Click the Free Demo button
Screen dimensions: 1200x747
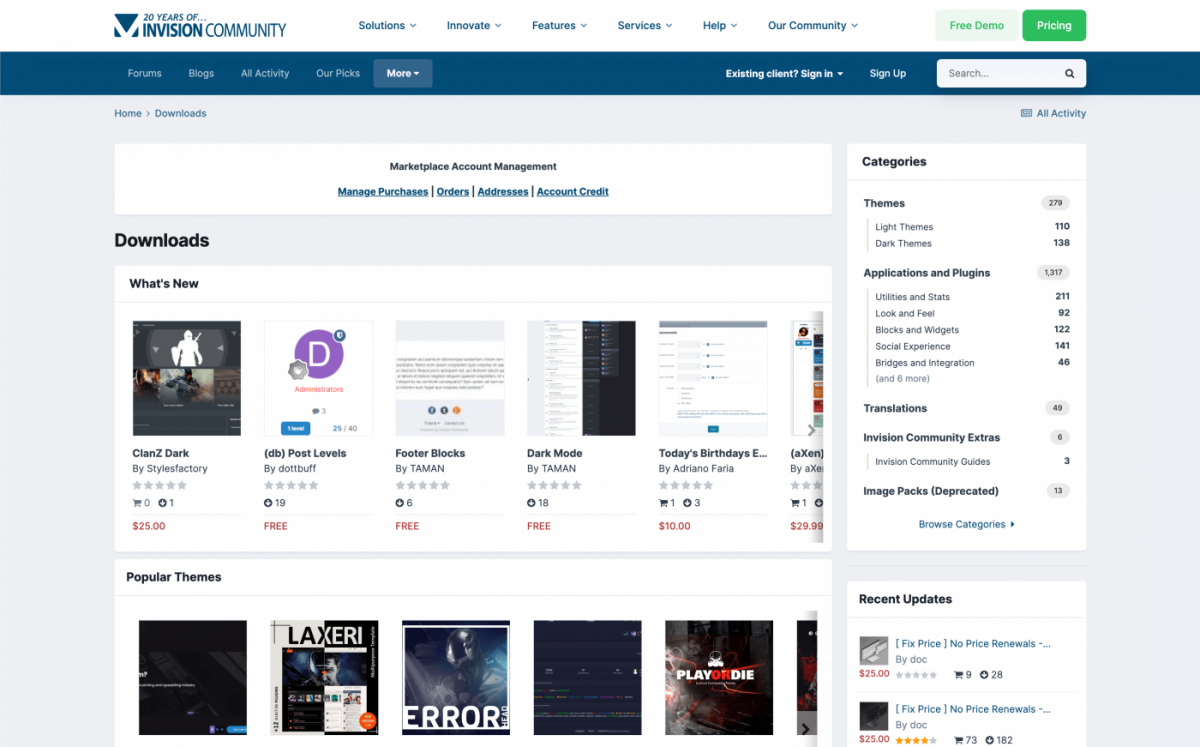point(977,26)
